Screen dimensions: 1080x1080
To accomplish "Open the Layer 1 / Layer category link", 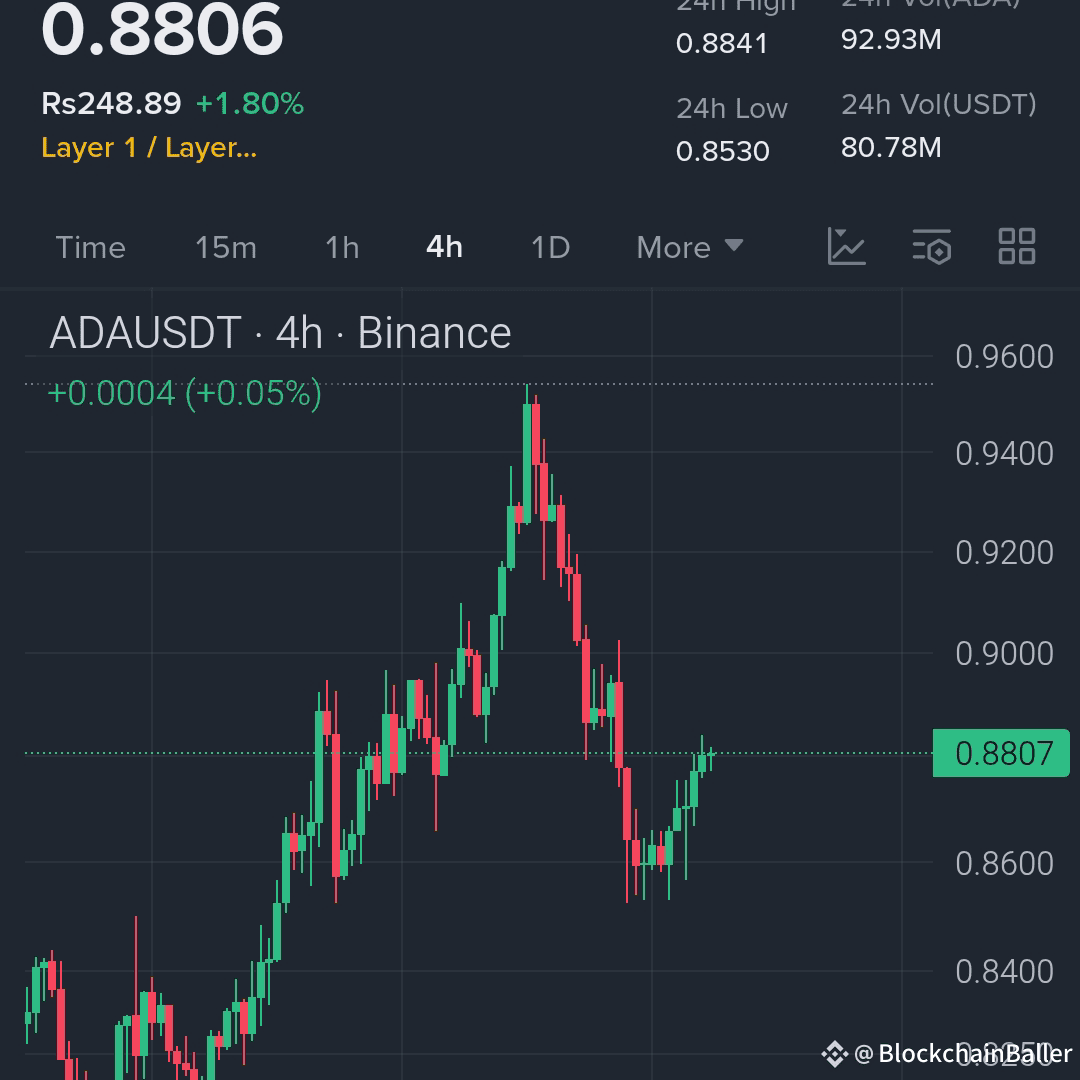I will pos(149,147).
